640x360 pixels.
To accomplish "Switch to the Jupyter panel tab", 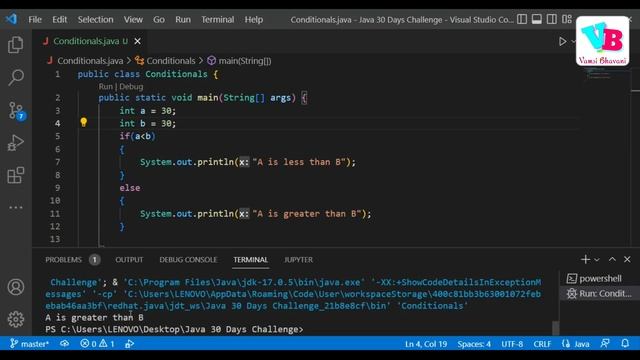I will (x=298, y=260).
